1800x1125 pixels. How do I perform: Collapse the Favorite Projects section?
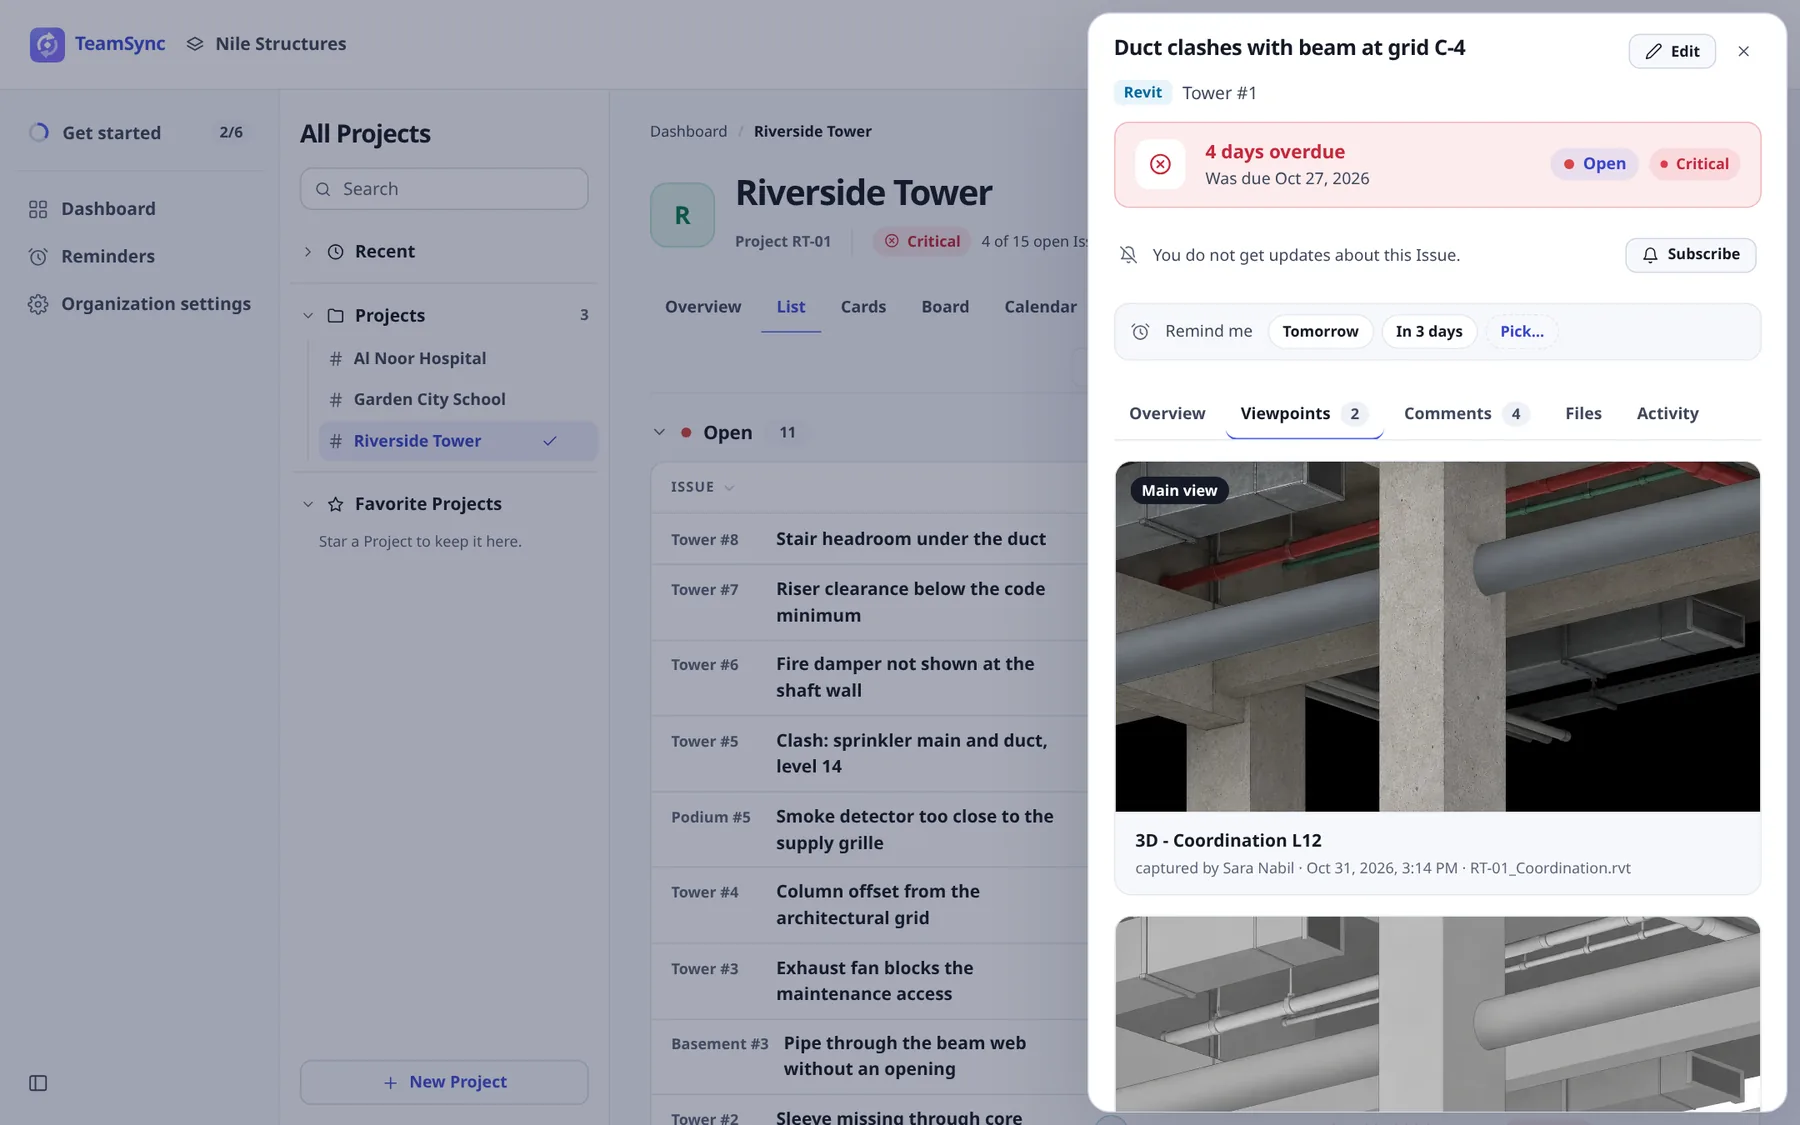click(x=308, y=504)
